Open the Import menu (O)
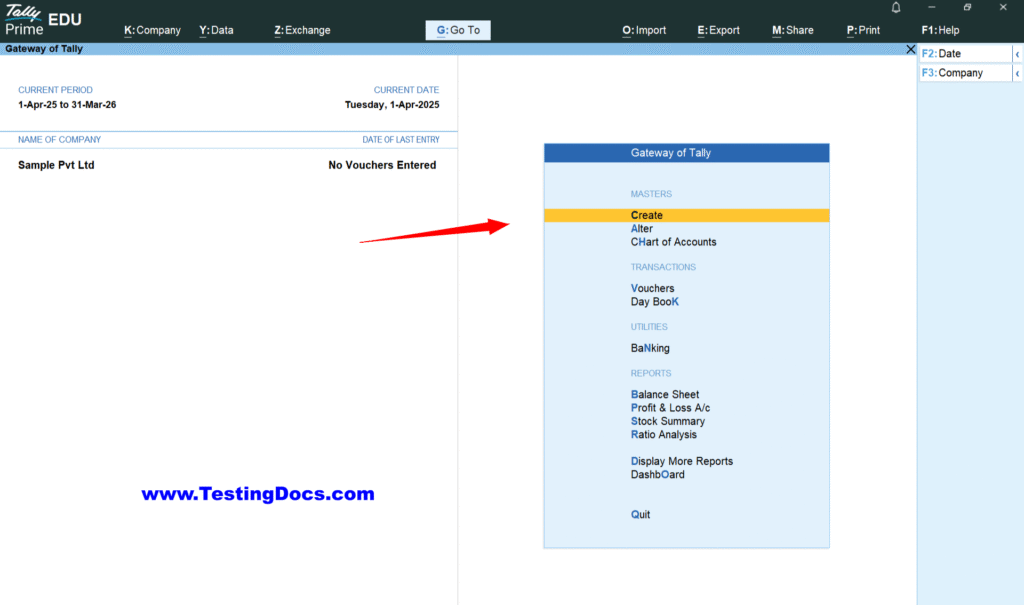 tap(644, 30)
